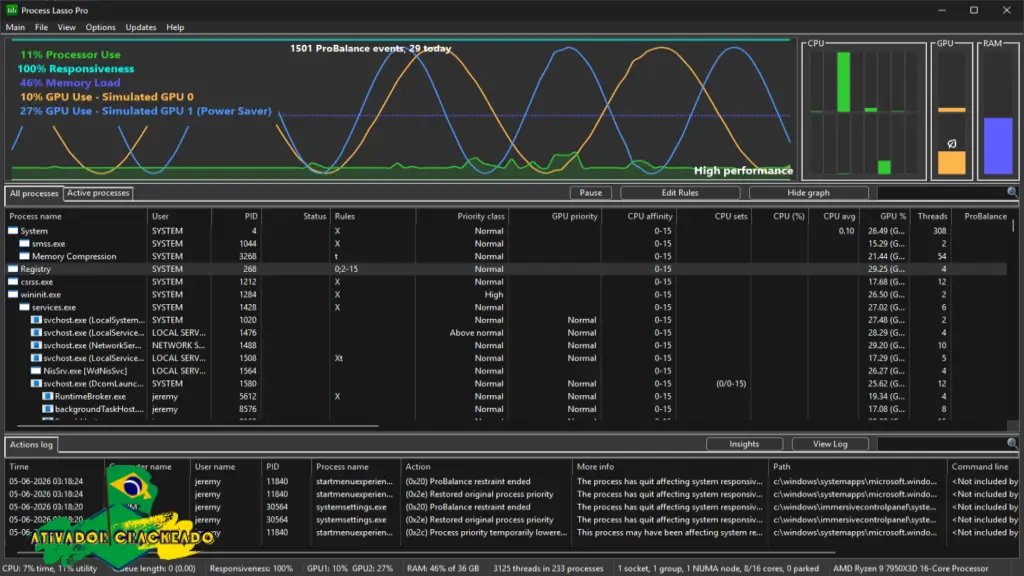Click the Process priority temporarily lowered entry
1024x576 pixels.
tap(486, 532)
